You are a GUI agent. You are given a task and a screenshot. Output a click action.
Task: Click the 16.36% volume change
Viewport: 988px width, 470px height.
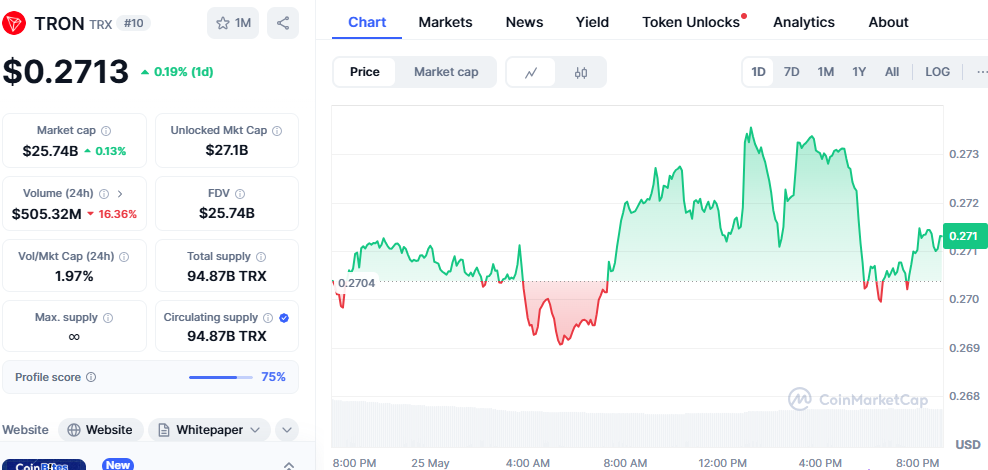point(117,214)
